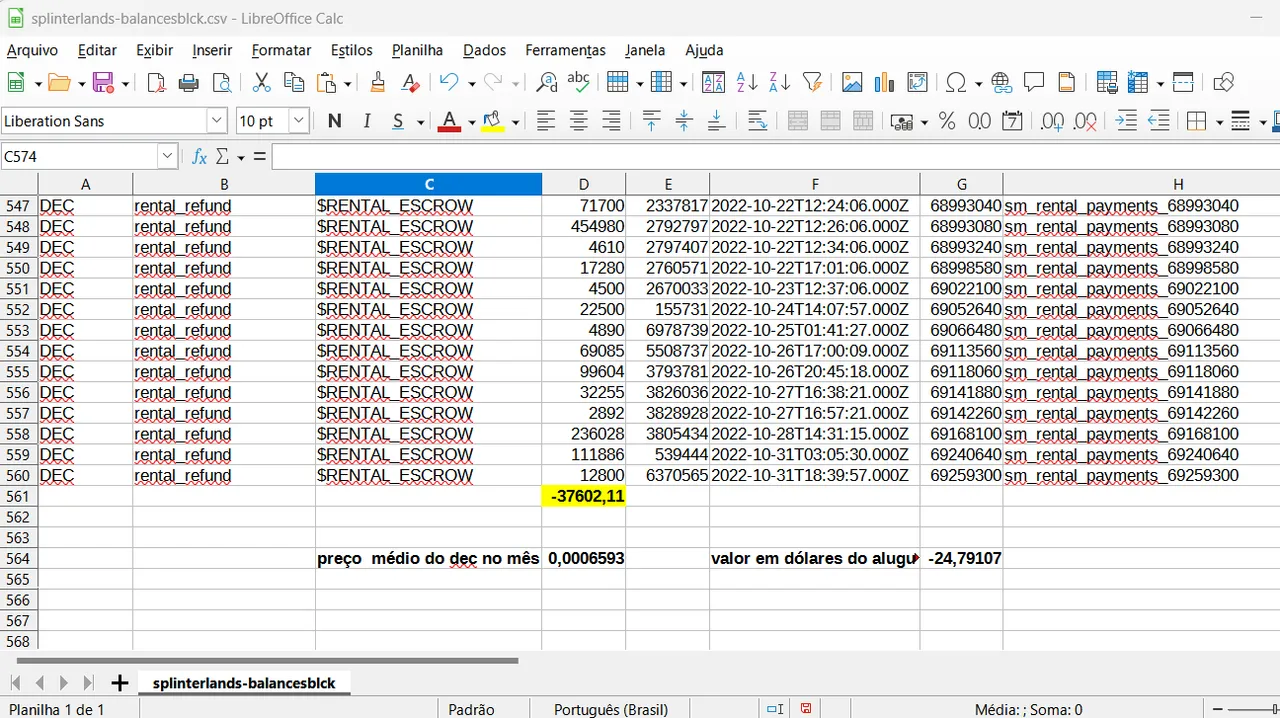
Task: Toggle Wrap Text
Action: 758,121
